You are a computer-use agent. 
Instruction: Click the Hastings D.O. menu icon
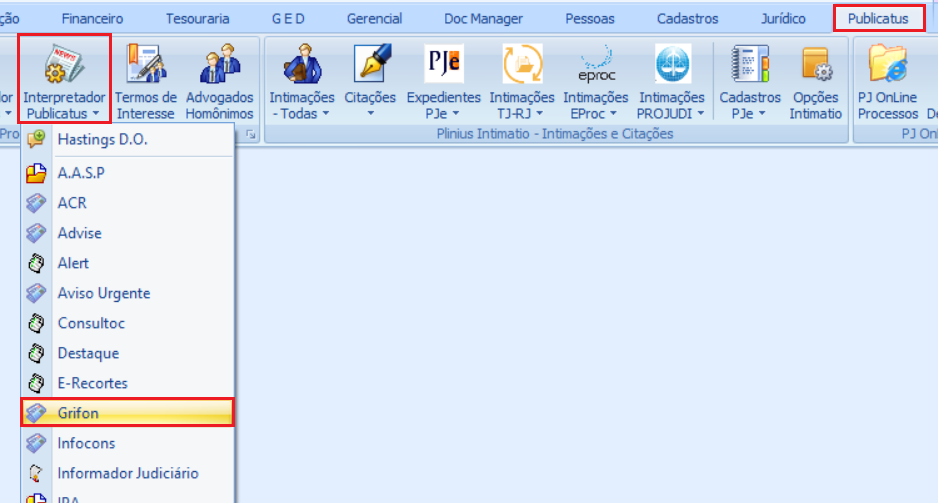pos(36,139)
